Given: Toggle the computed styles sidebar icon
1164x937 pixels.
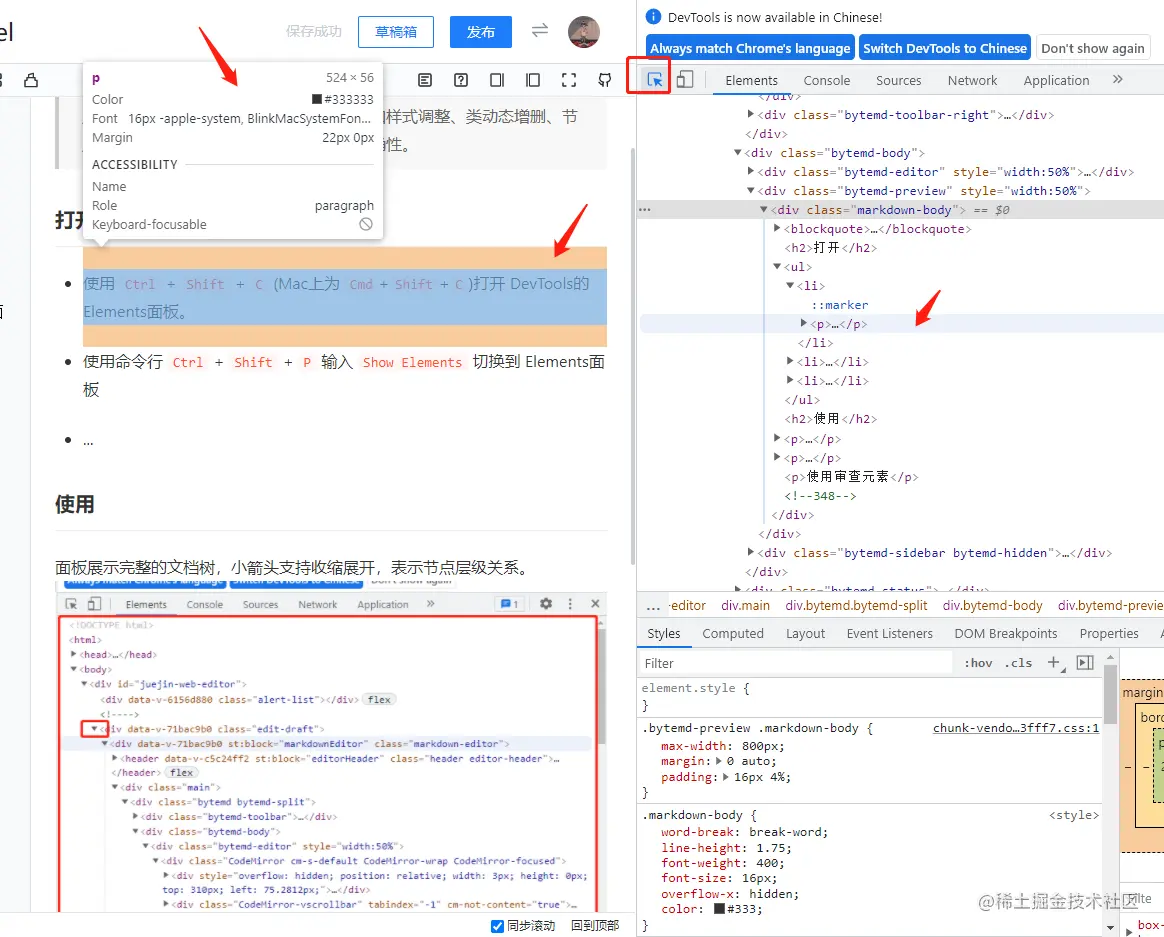Looking at the screenshot, I should point(1085,662).
